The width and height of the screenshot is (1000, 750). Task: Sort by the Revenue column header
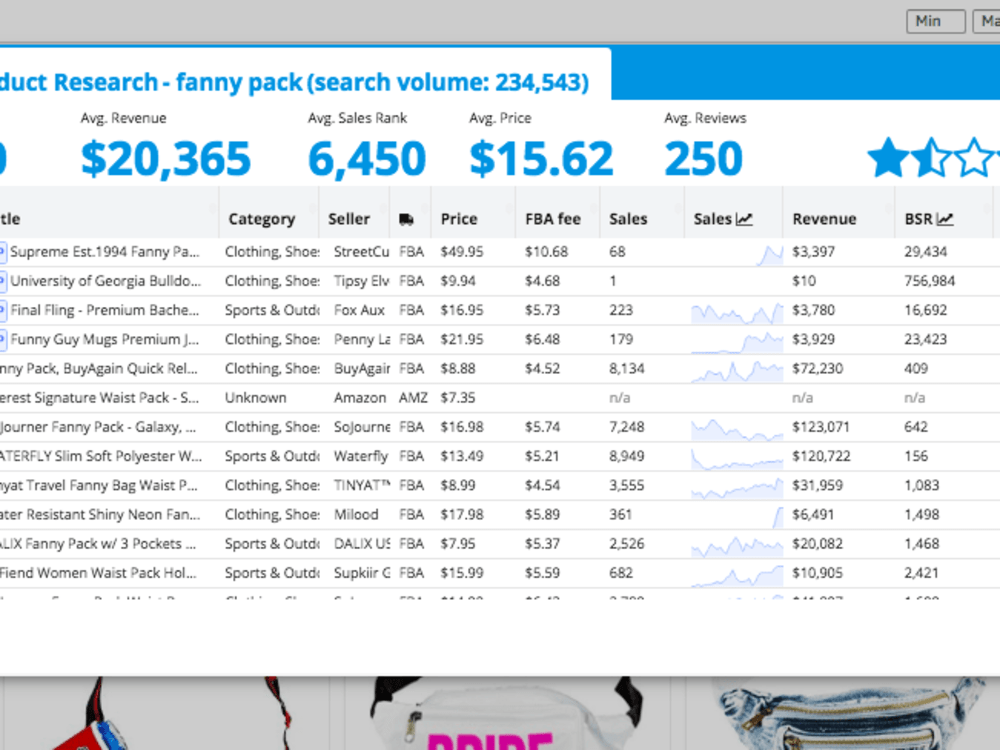(824, 219)
